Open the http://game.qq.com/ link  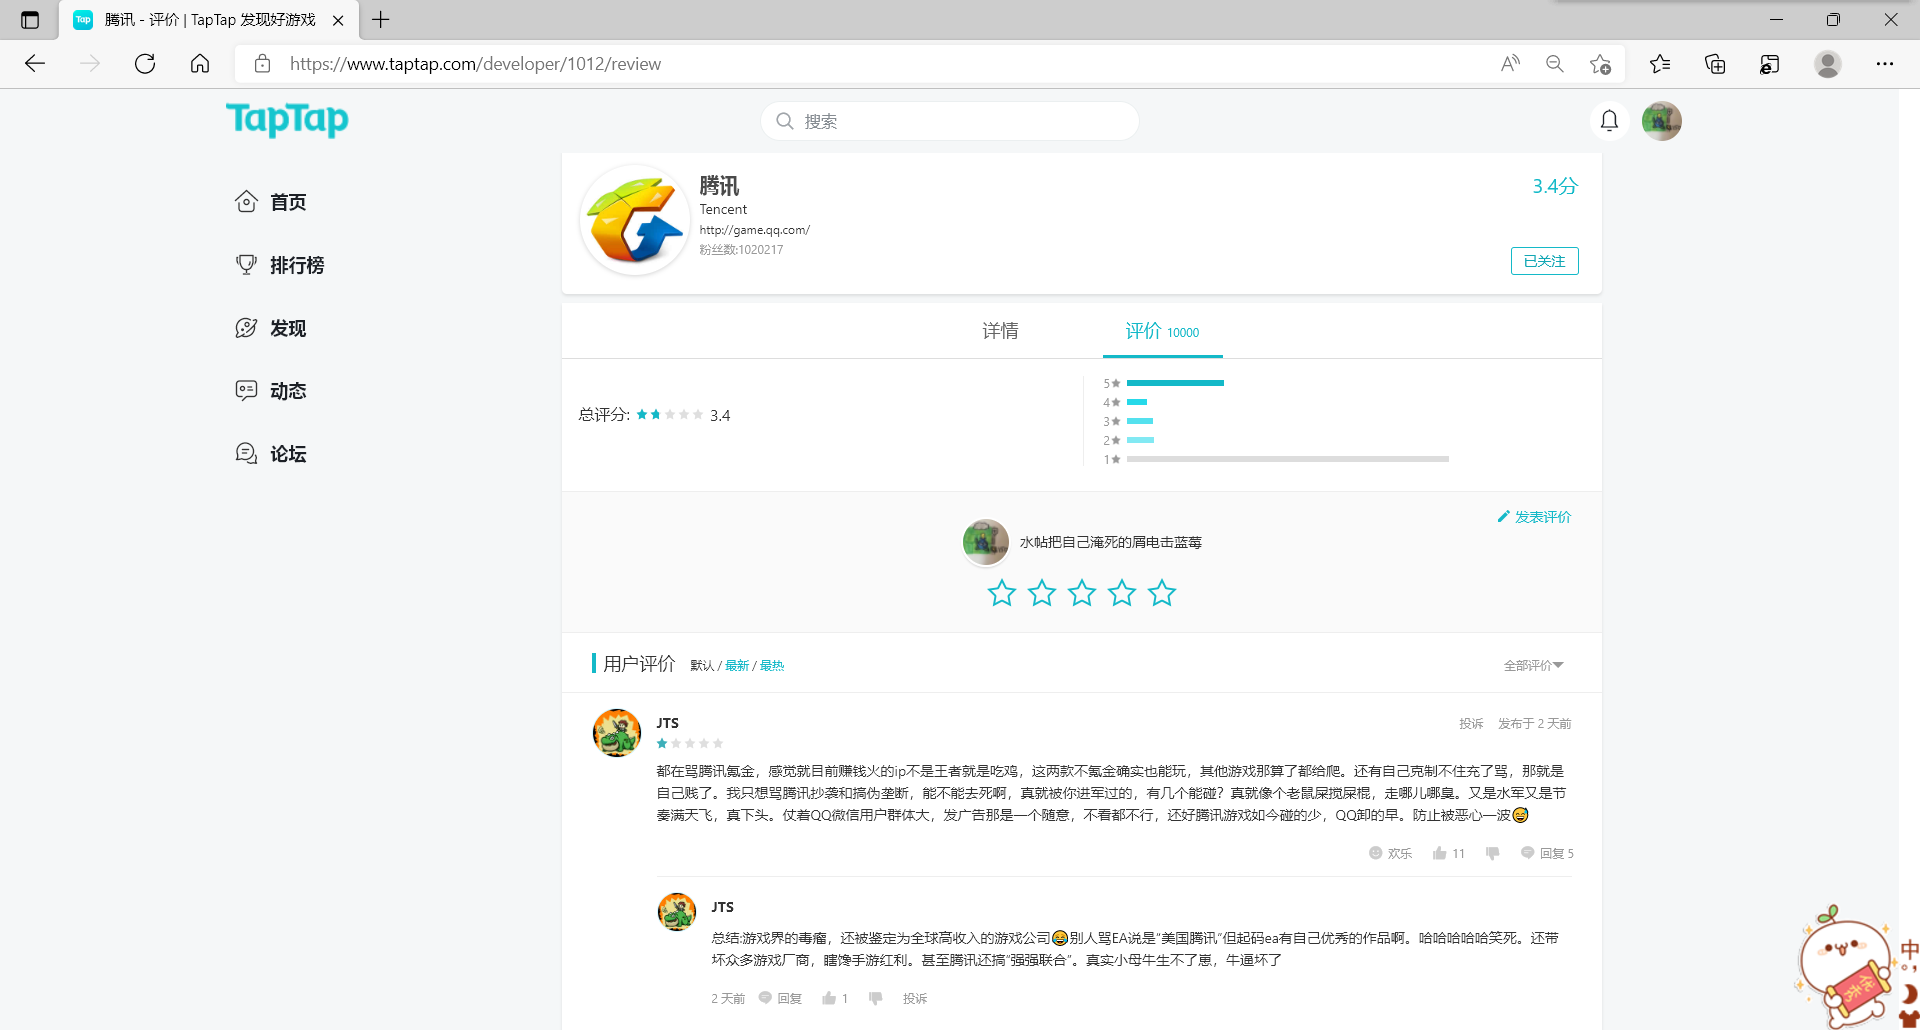[x=754, y=230]
